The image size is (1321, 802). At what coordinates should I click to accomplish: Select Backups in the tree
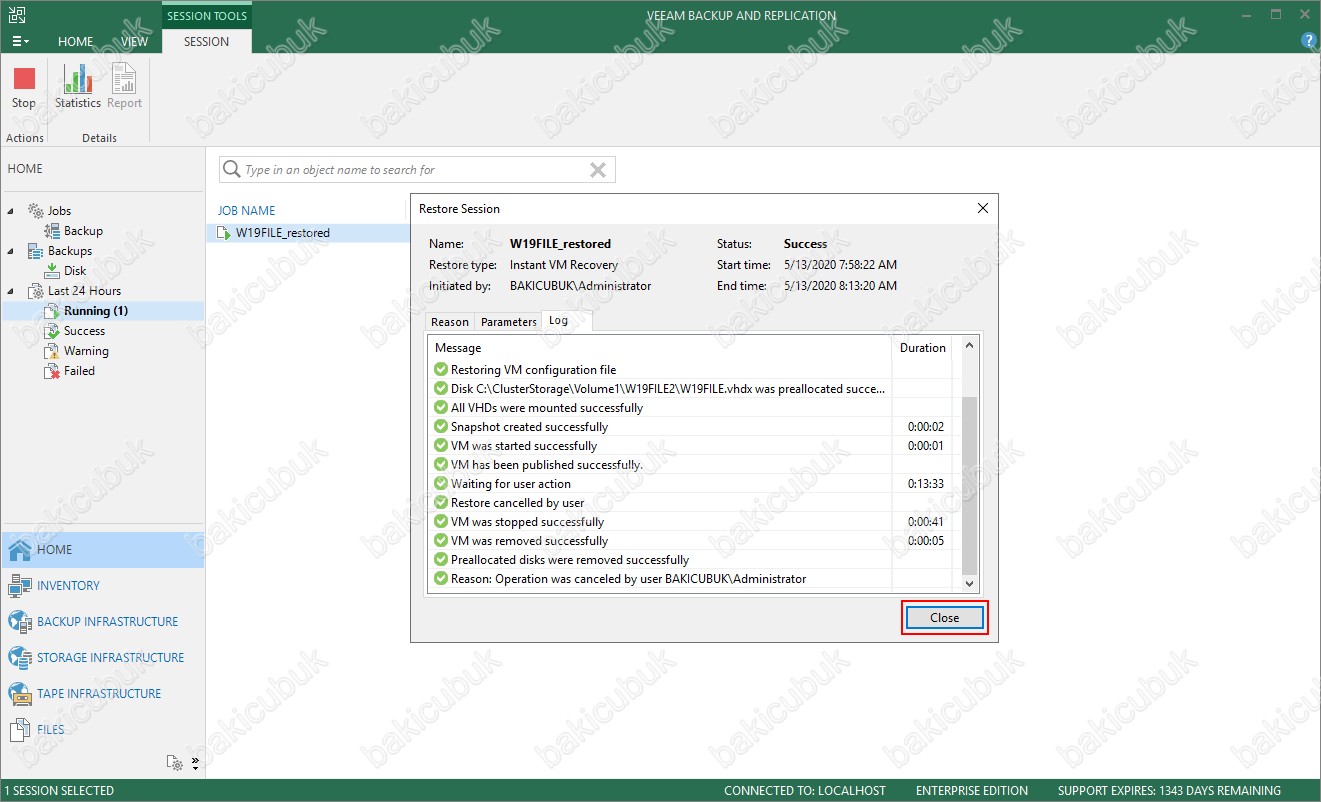[x=69, y=251]
